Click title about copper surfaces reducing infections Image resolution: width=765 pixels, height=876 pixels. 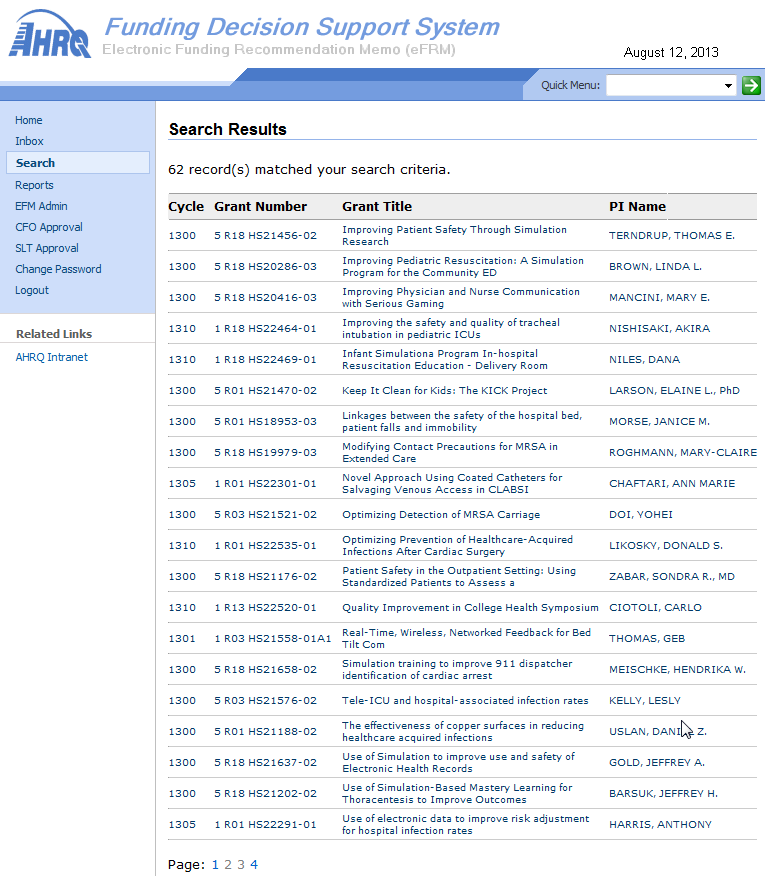[x=463, y=732]
